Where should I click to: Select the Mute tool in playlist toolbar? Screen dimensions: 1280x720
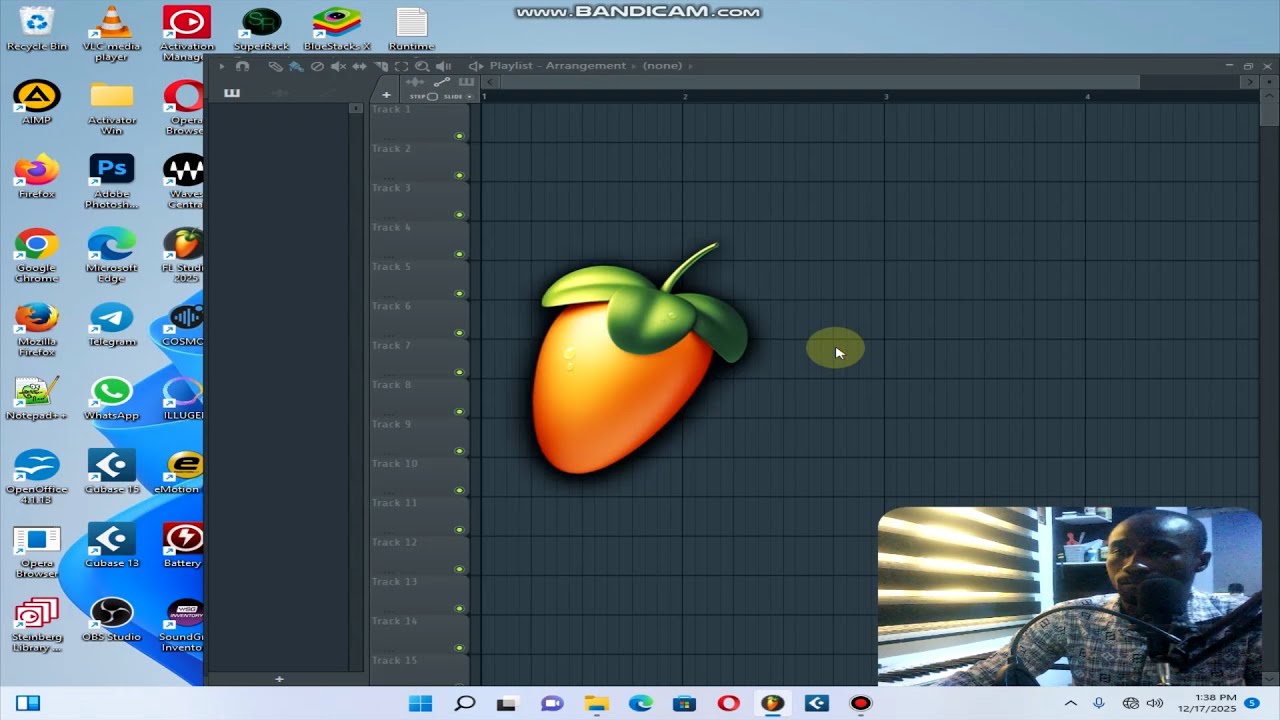(338, 66)
